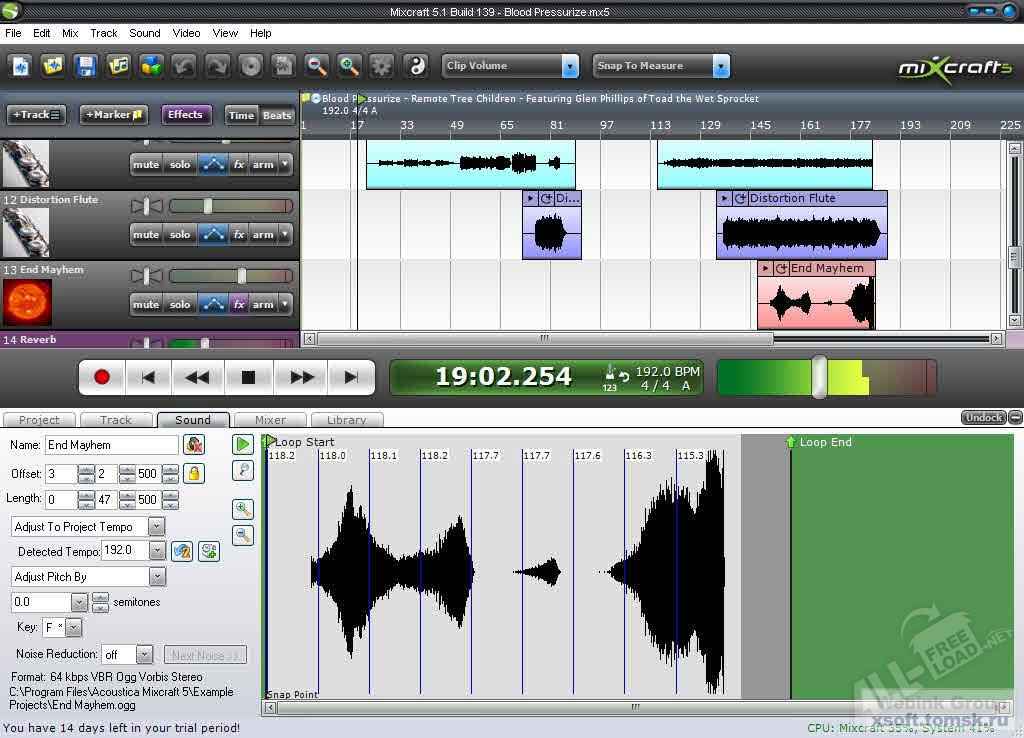Screen dimensions: 1024x738
Task: Click zoom-in magnifier in Sound waveform panel
Action: (x=243, y=509)
